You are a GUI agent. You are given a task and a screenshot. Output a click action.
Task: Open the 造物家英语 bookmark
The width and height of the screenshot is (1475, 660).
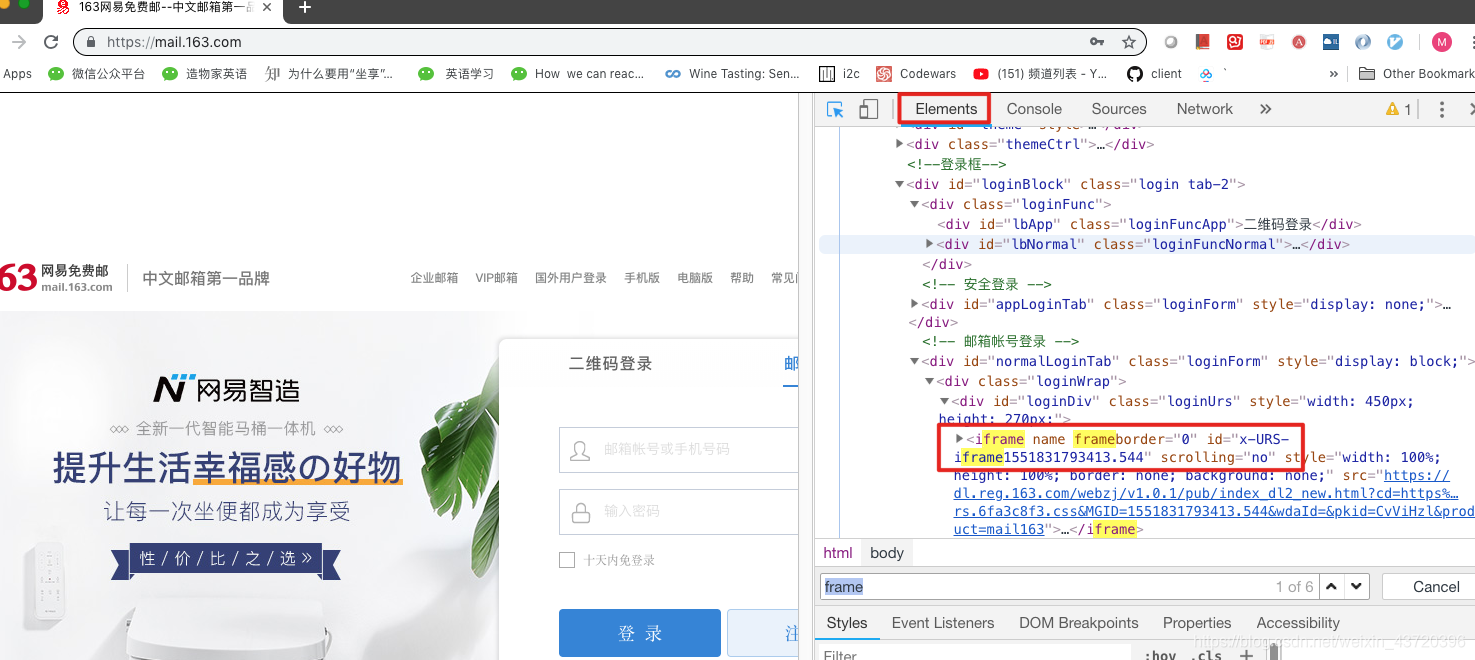[x=204, y=74]
